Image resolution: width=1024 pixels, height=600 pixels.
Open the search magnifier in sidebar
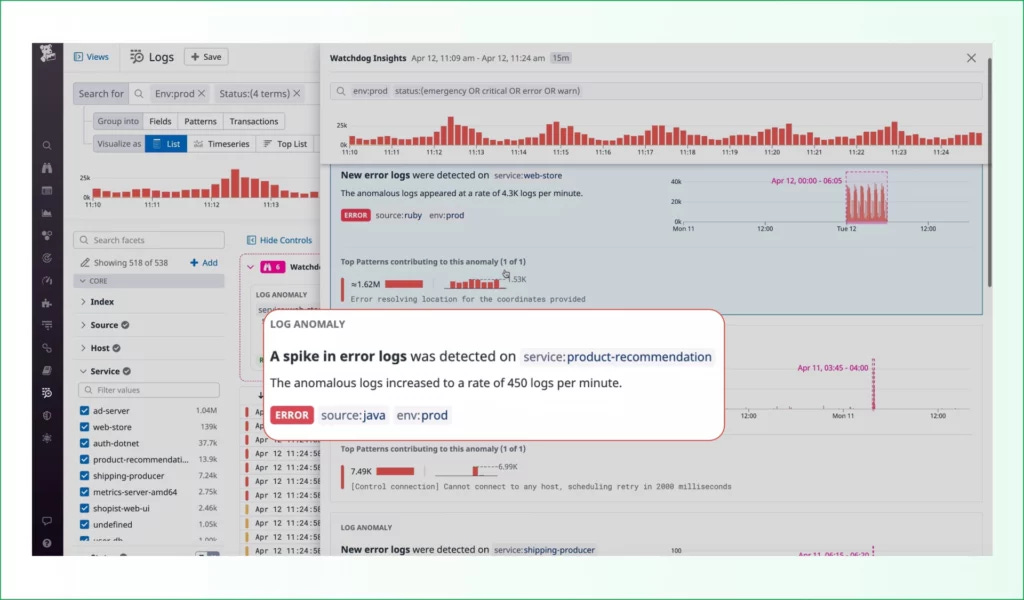(47, 146)
